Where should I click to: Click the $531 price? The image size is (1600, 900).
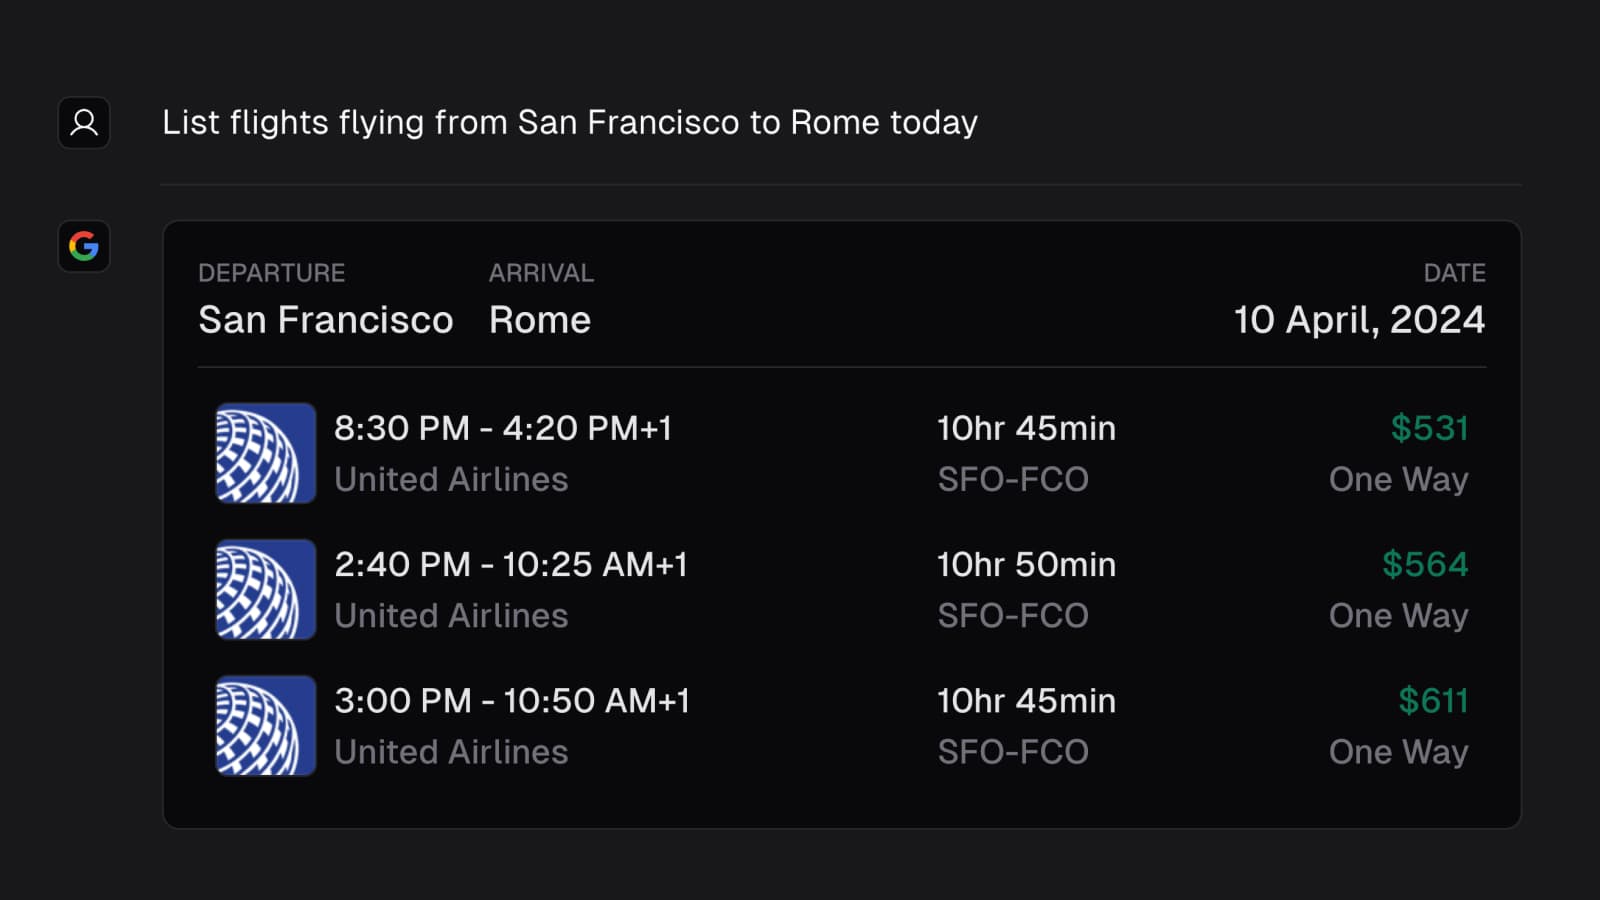point(1429,429)
